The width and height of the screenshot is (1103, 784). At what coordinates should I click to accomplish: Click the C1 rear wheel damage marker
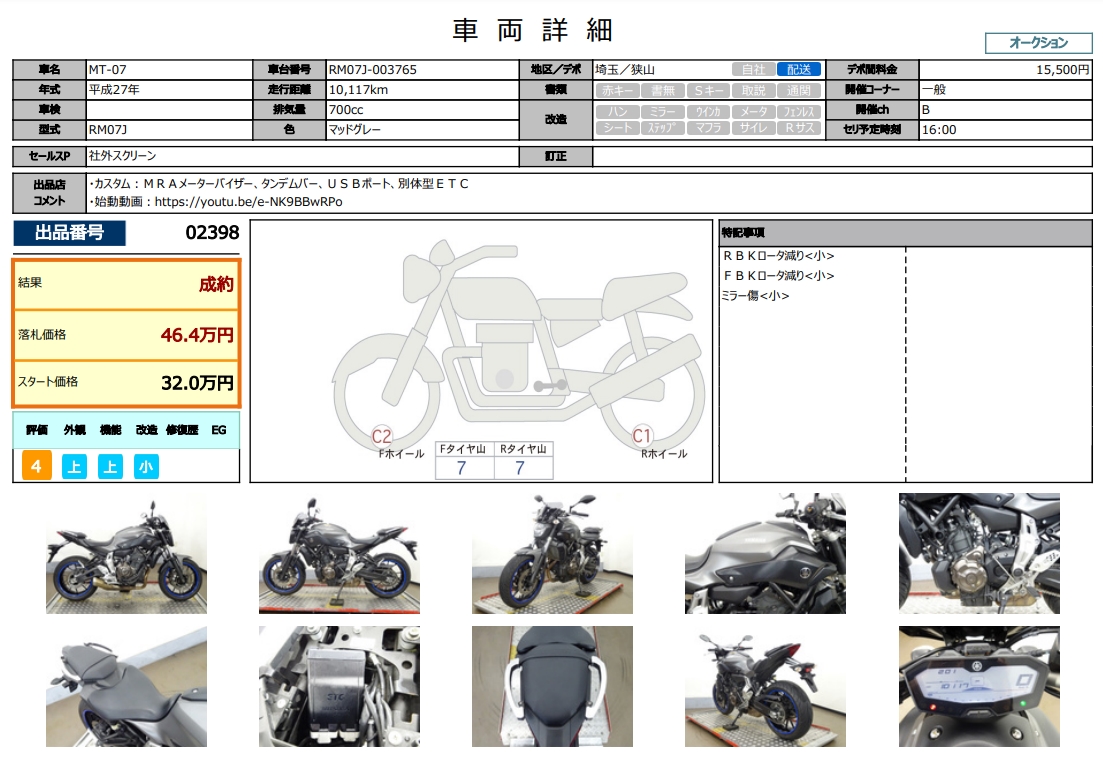642,436
